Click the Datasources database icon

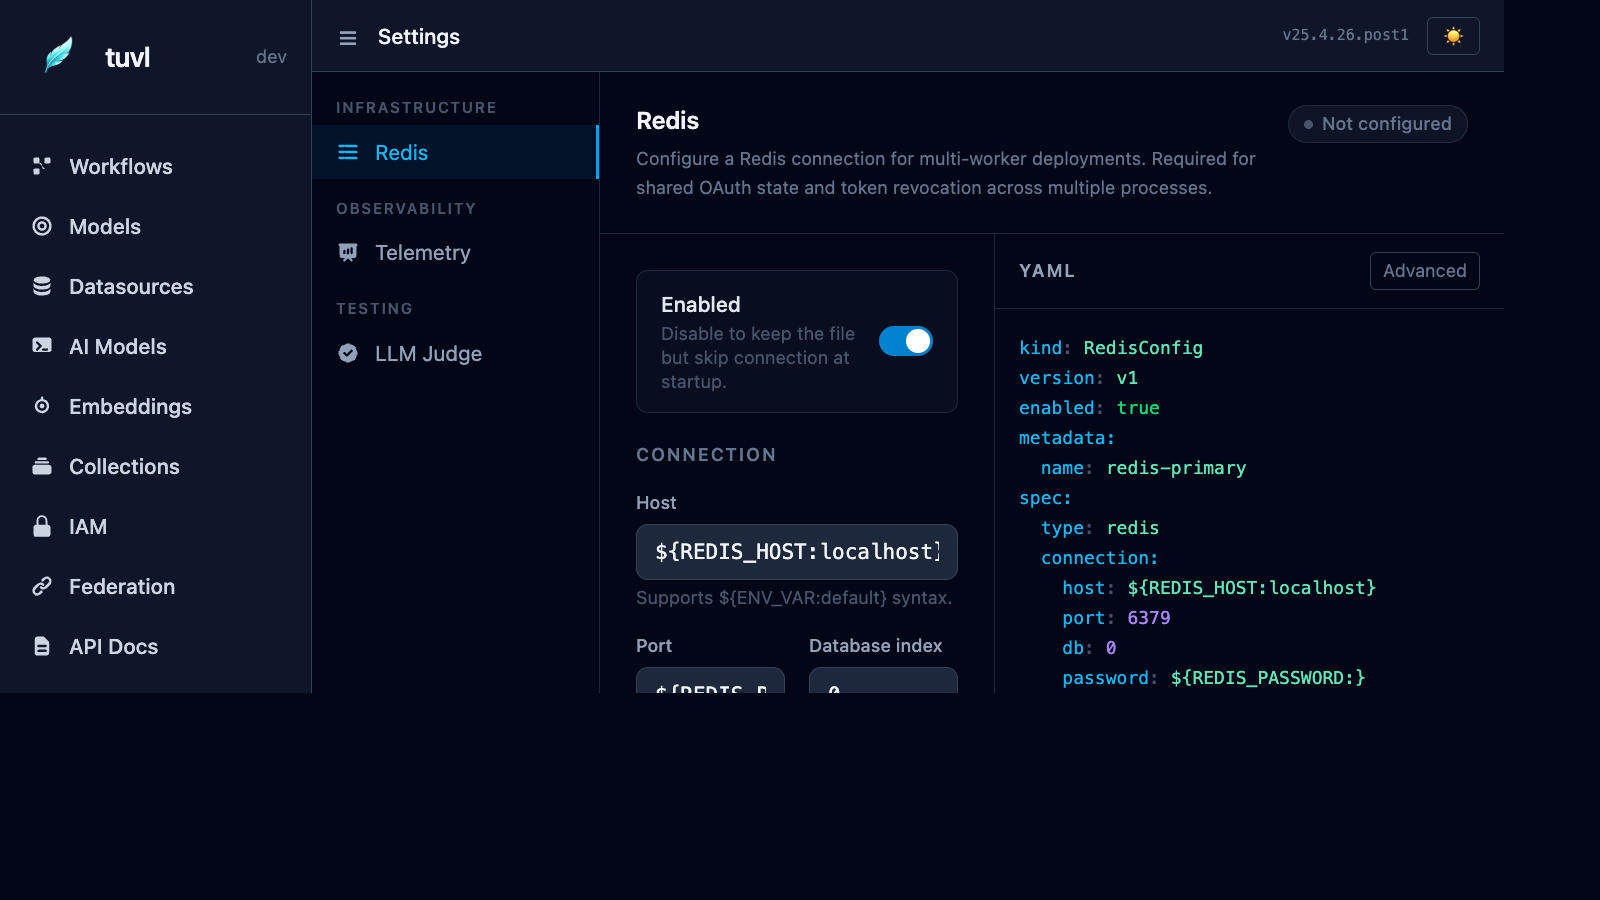coord(42,286)
